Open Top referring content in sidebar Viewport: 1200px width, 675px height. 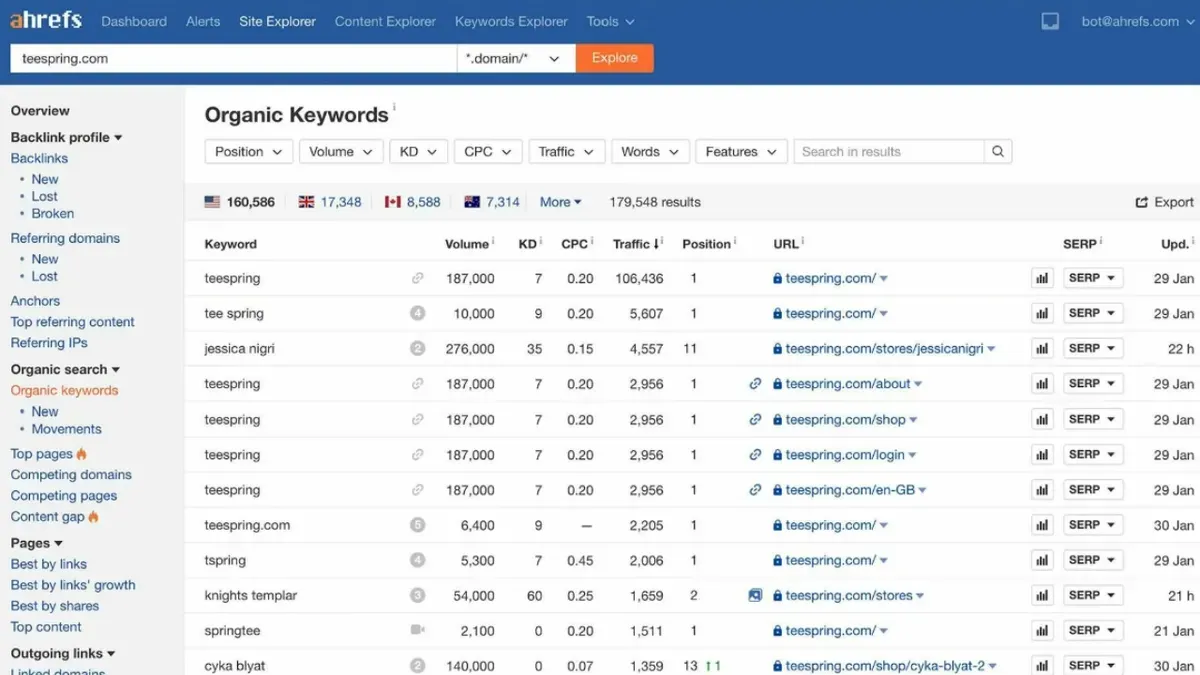coord(72,322)
